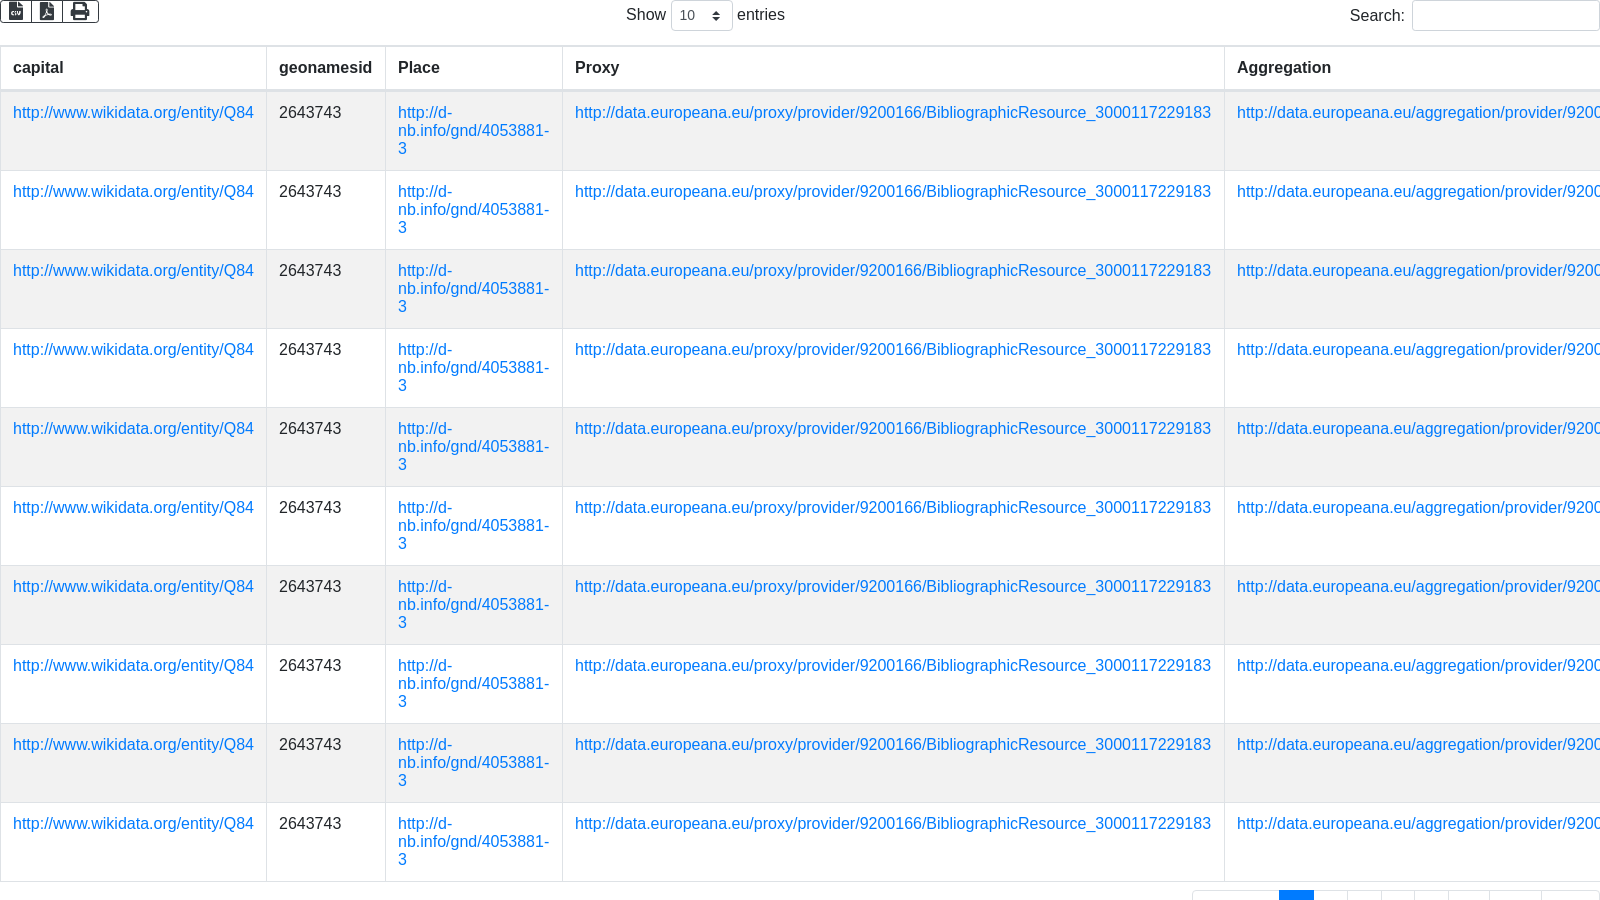Open third row's wikidata Q84 link
The height and width of the screenshot is (900, 1600).
pyautogui.click(x=133, y=270)
